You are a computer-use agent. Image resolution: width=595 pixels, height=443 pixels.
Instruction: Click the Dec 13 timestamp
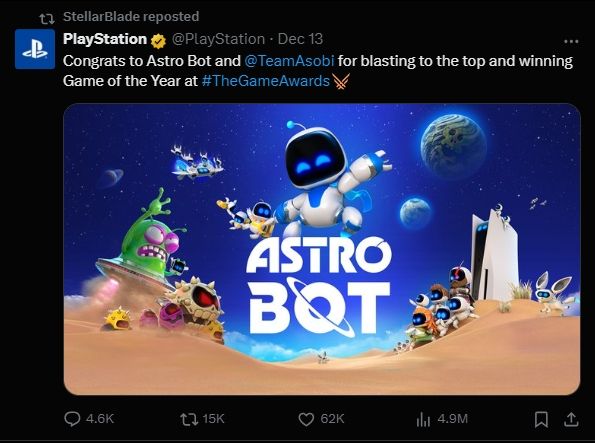pyautogui.click(x=300, y=39)
